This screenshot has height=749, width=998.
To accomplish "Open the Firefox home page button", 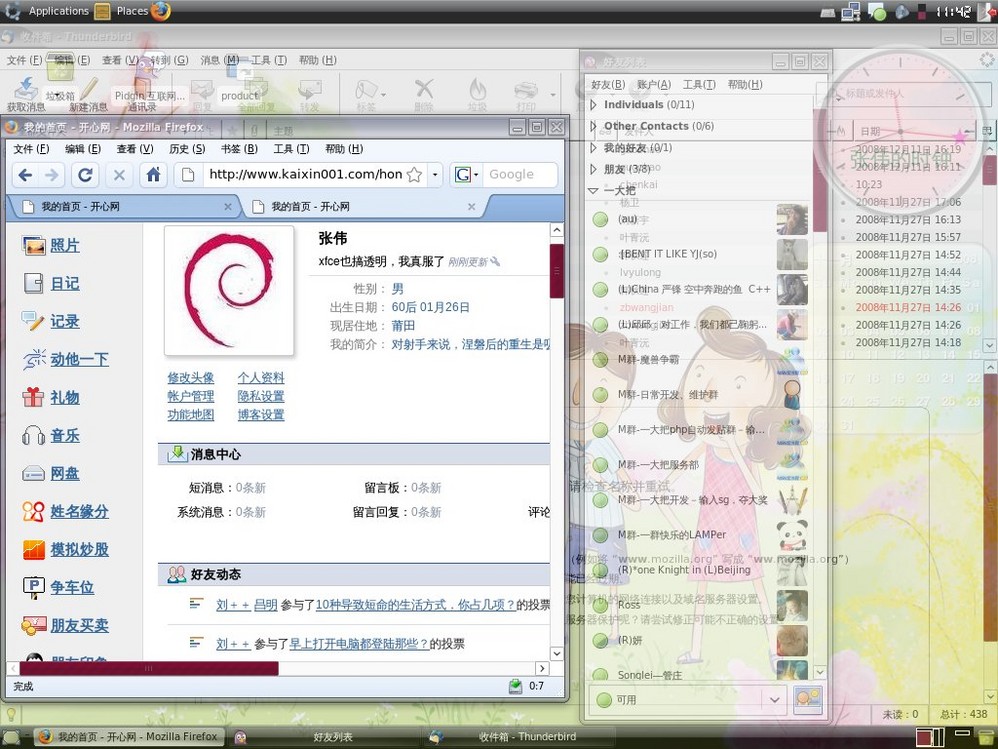I will [x=153, y=174].
